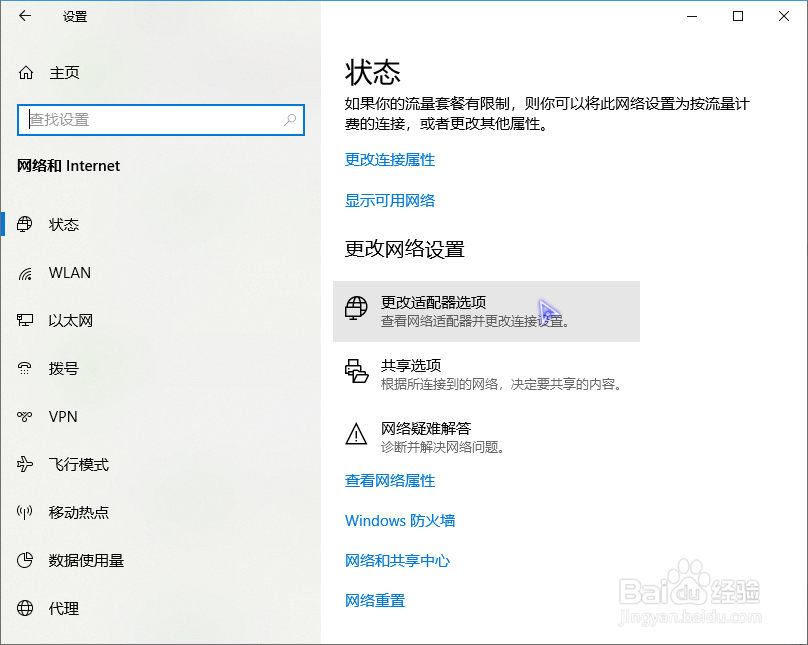Maximize the 设置 window
This screenshot has width=808, height=645.
738,16
